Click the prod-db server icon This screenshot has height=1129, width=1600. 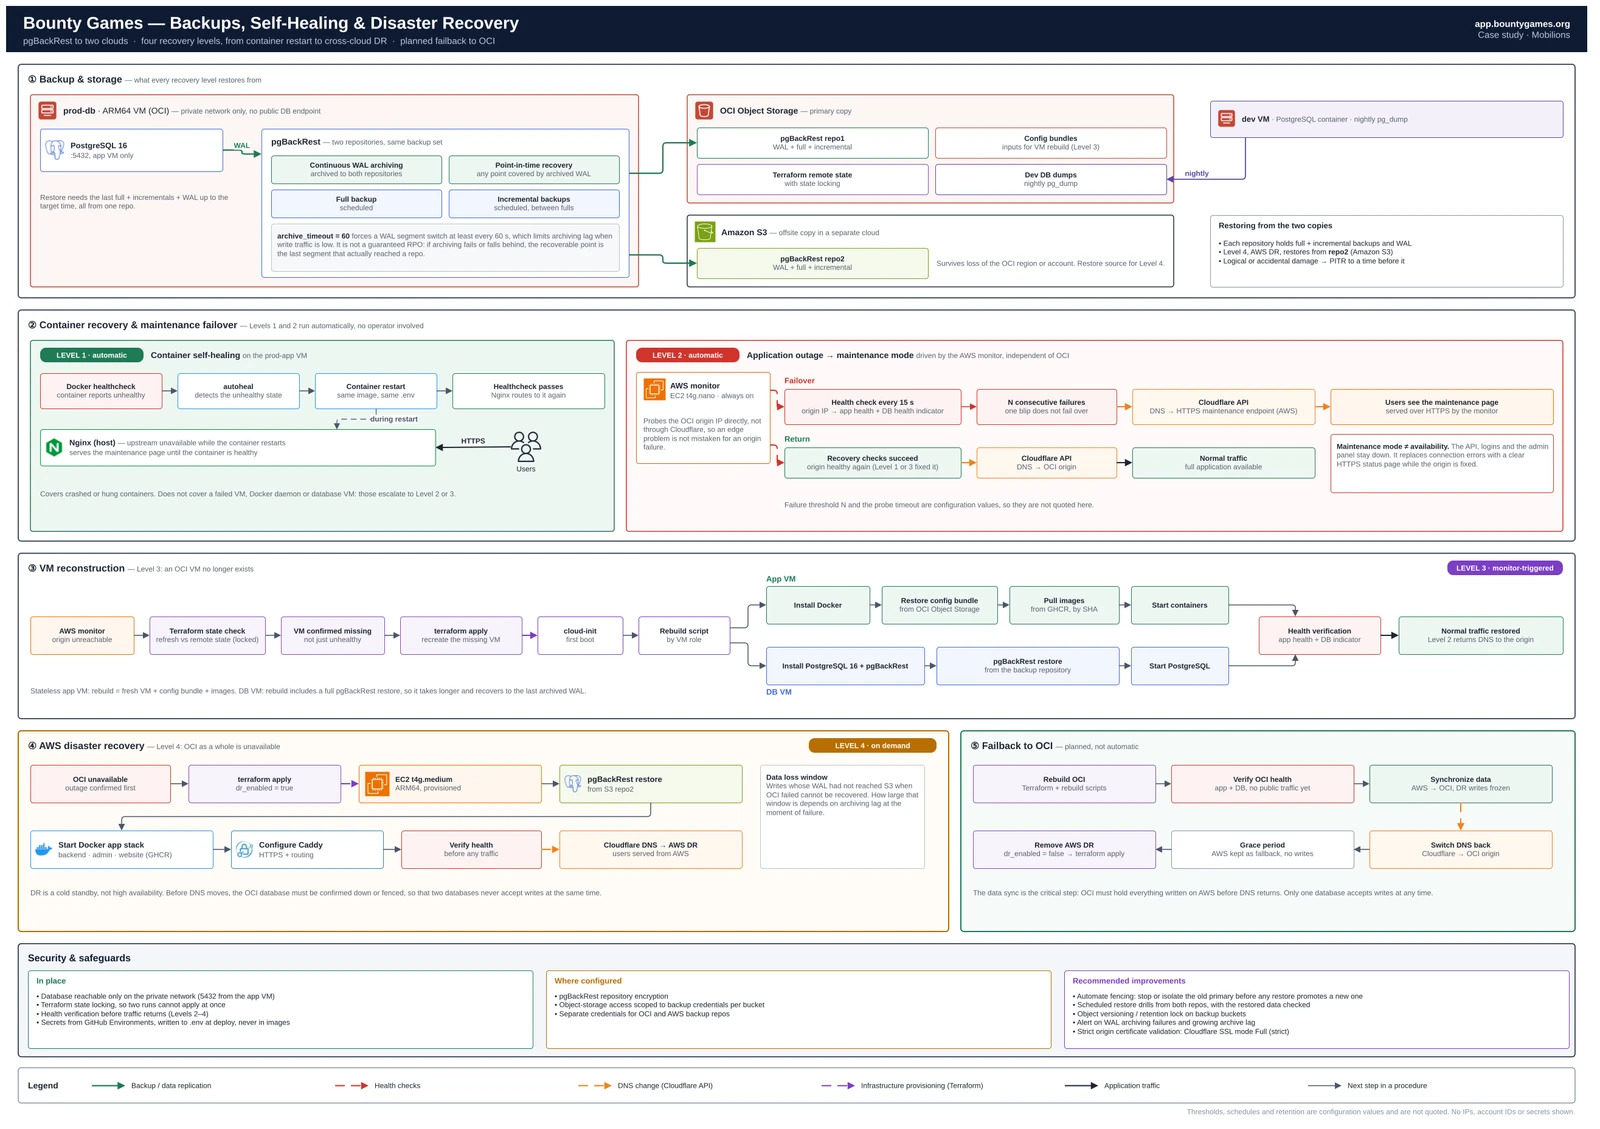point(47,110)
